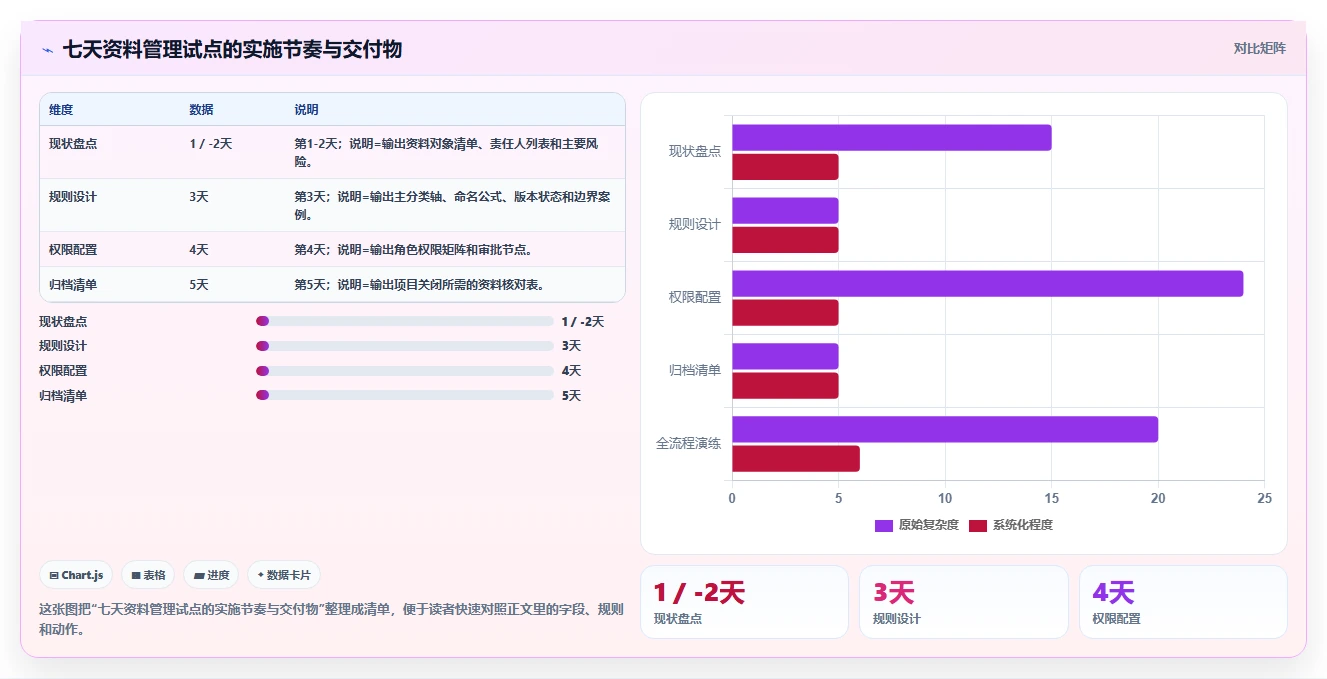The width and height of the screenshot is (1327, 679).
Task: Click the 说明 table column header
Action: (x=306, y=110)
